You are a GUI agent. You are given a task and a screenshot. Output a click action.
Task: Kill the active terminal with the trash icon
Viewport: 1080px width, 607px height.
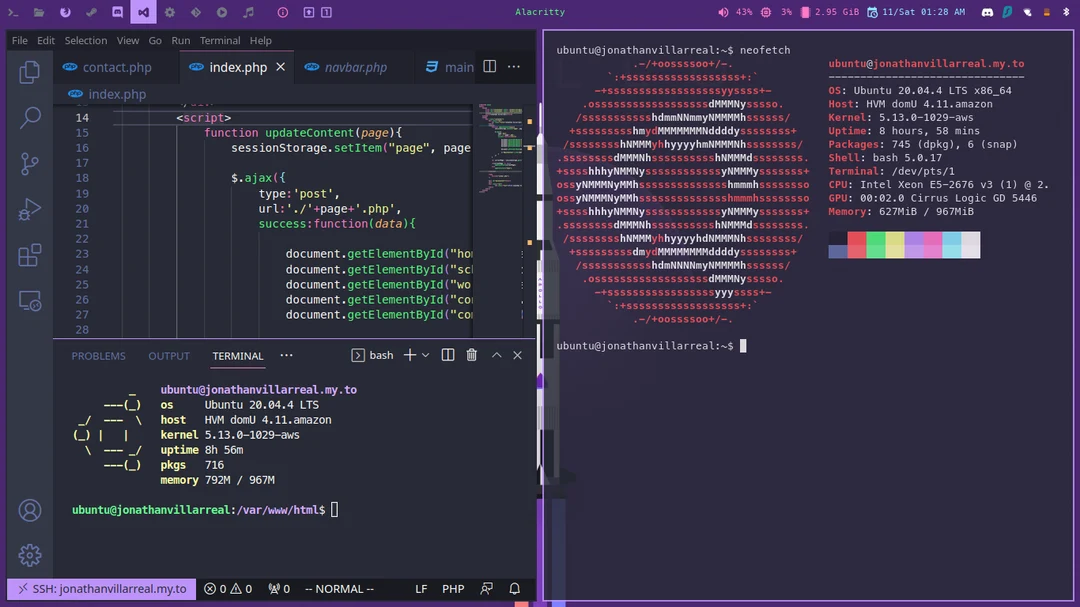point(471,354)
